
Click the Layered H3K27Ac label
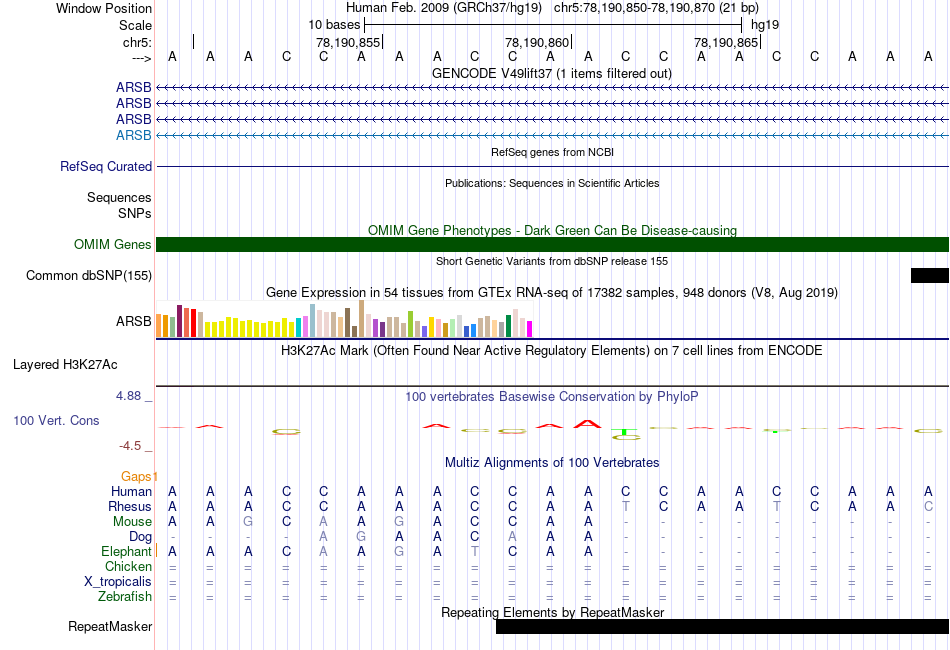pyautogui.click(x=65, y=365)
